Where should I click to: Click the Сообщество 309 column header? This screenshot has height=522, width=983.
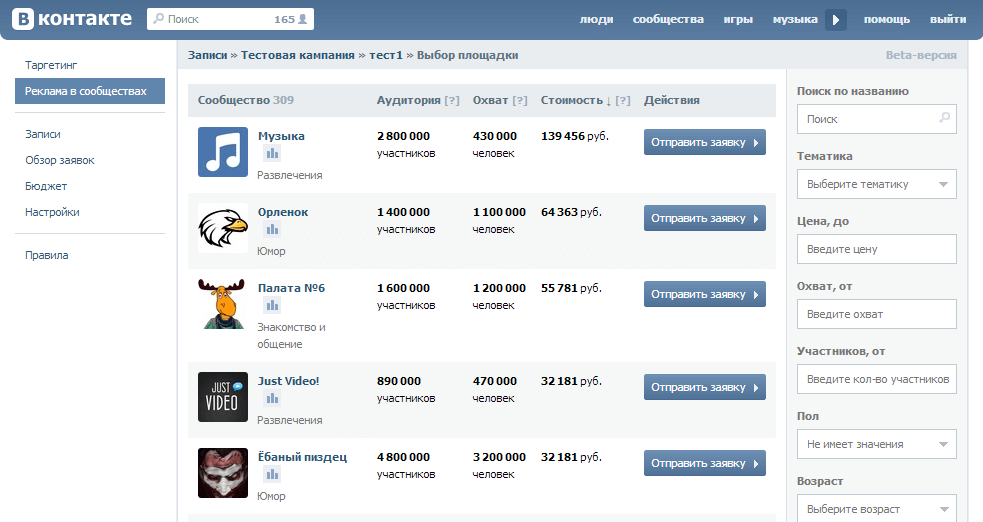tap(246, 100)
